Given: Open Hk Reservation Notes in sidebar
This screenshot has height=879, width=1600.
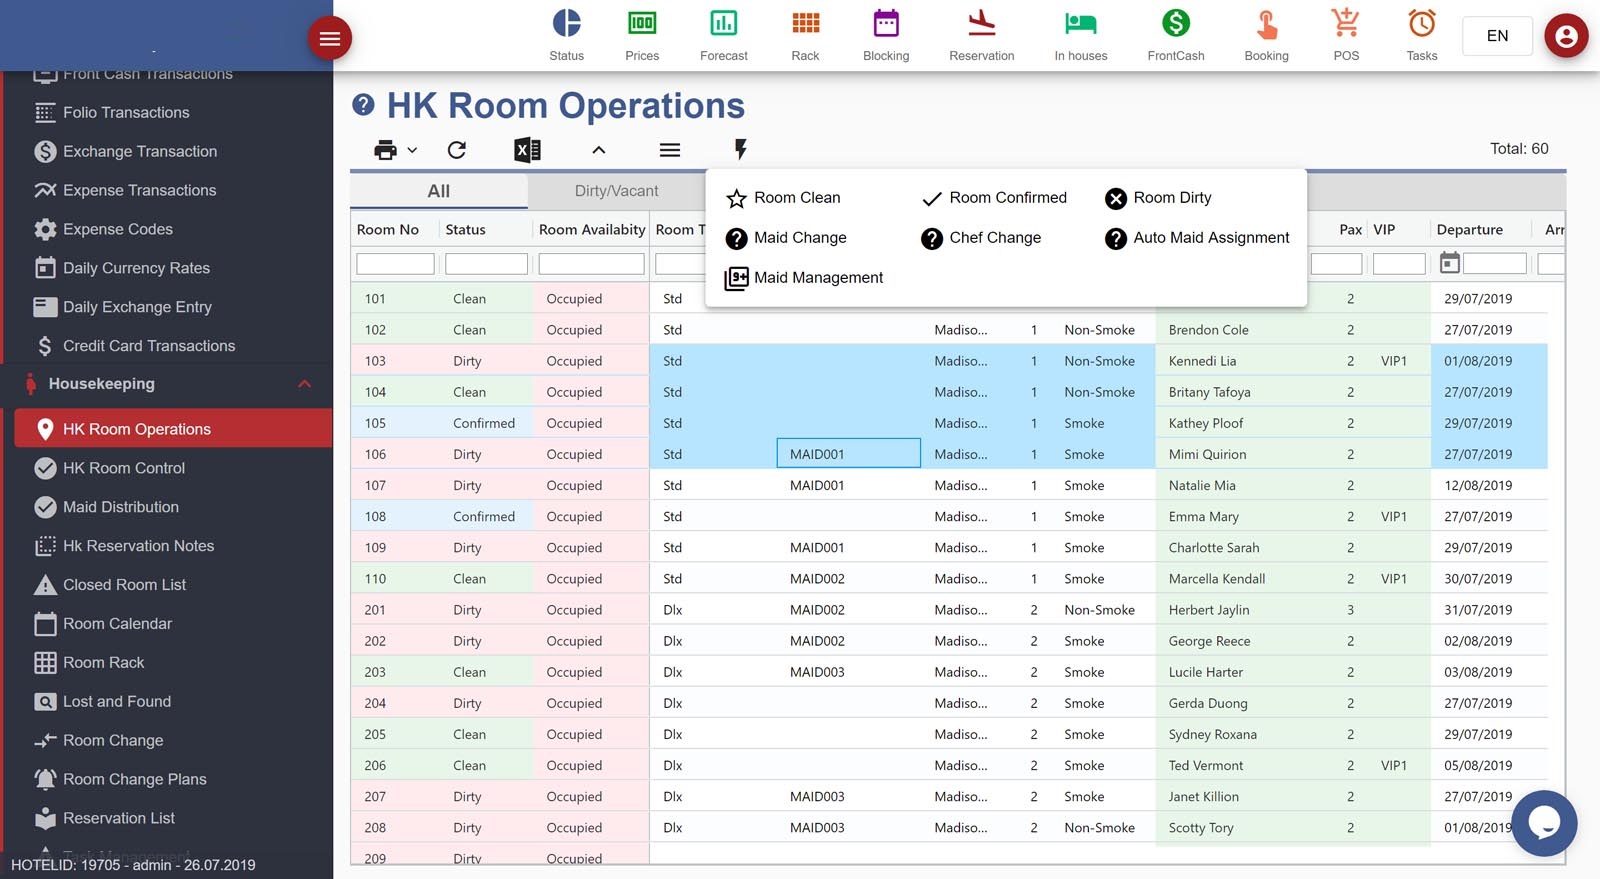Looking at the screenshot, I should pos(138,547).
